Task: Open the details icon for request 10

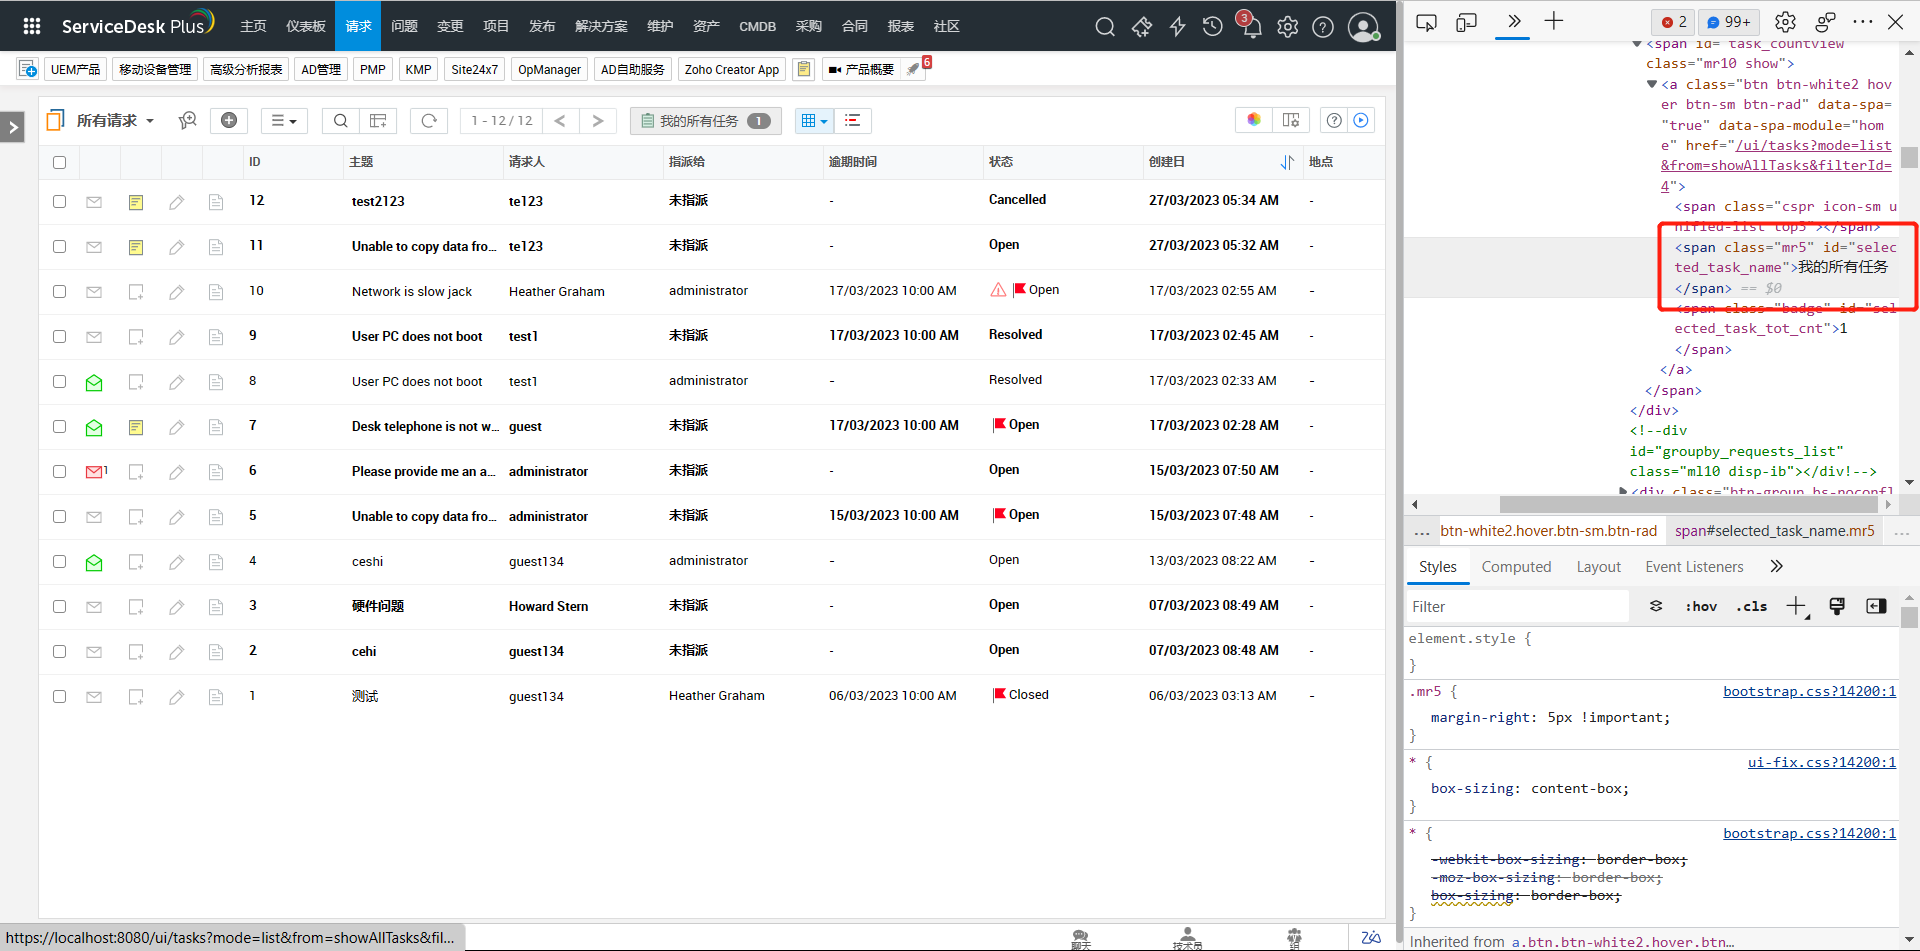Action: pyautogui.click(x=216, y=292)
